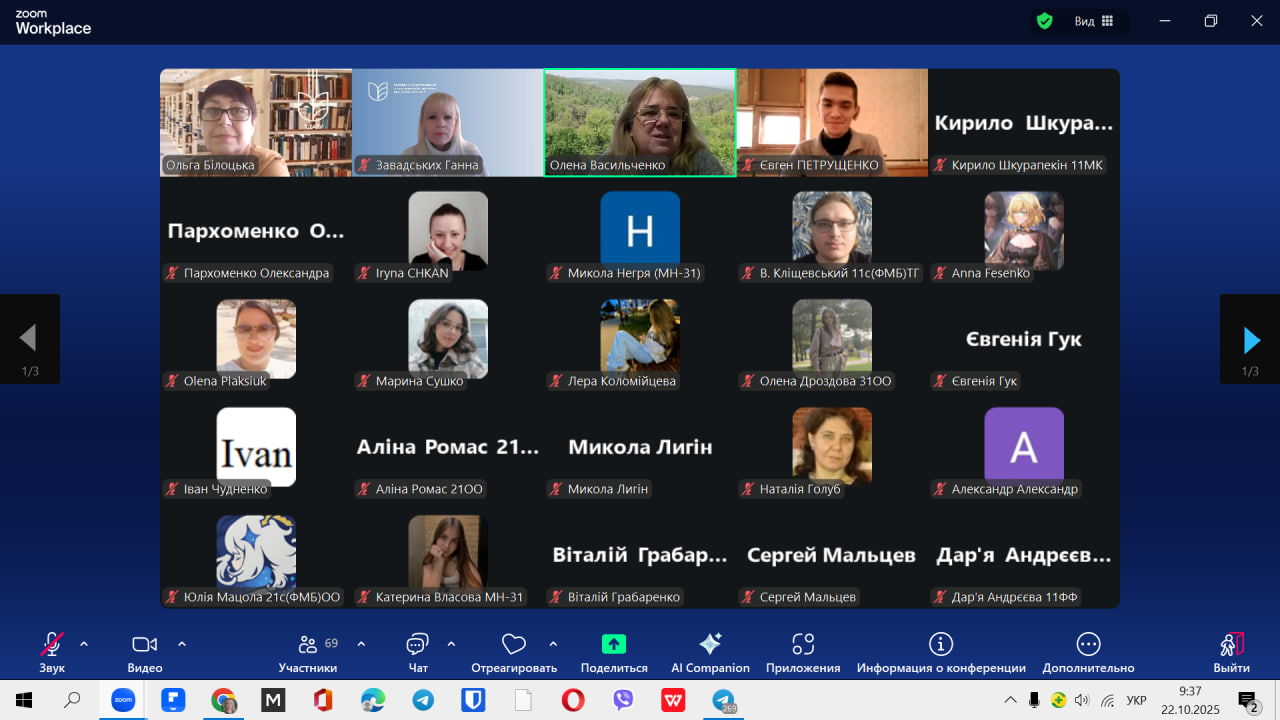1280x720 pixels.
Task: Select Завадських Ганна video tile
Action: (x=448, y=122)
